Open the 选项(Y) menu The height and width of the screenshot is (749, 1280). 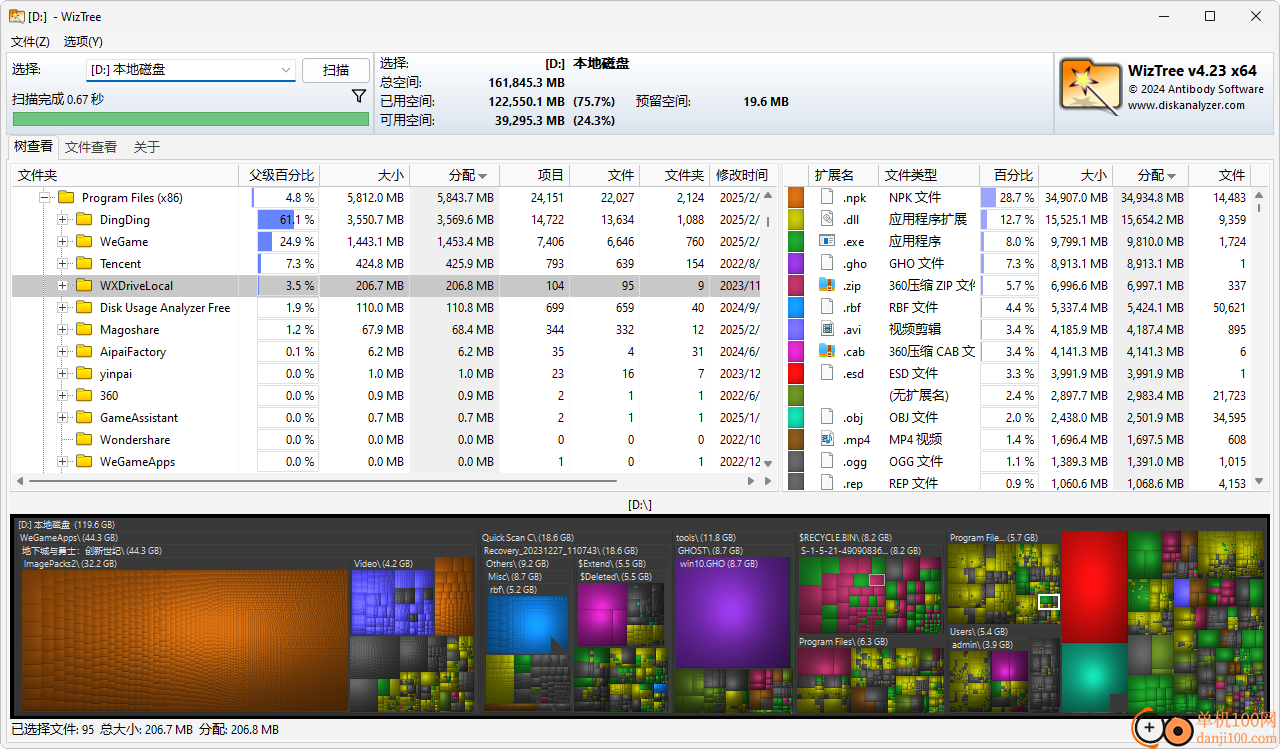(x=83, y=42)
